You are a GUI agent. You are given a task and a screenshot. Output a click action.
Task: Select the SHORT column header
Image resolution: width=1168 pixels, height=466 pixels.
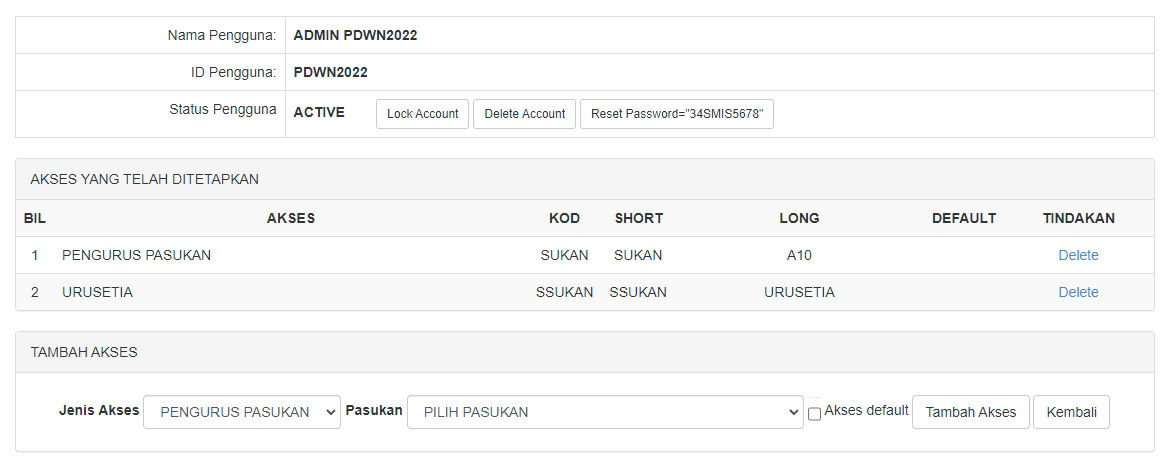click(638, 218)
